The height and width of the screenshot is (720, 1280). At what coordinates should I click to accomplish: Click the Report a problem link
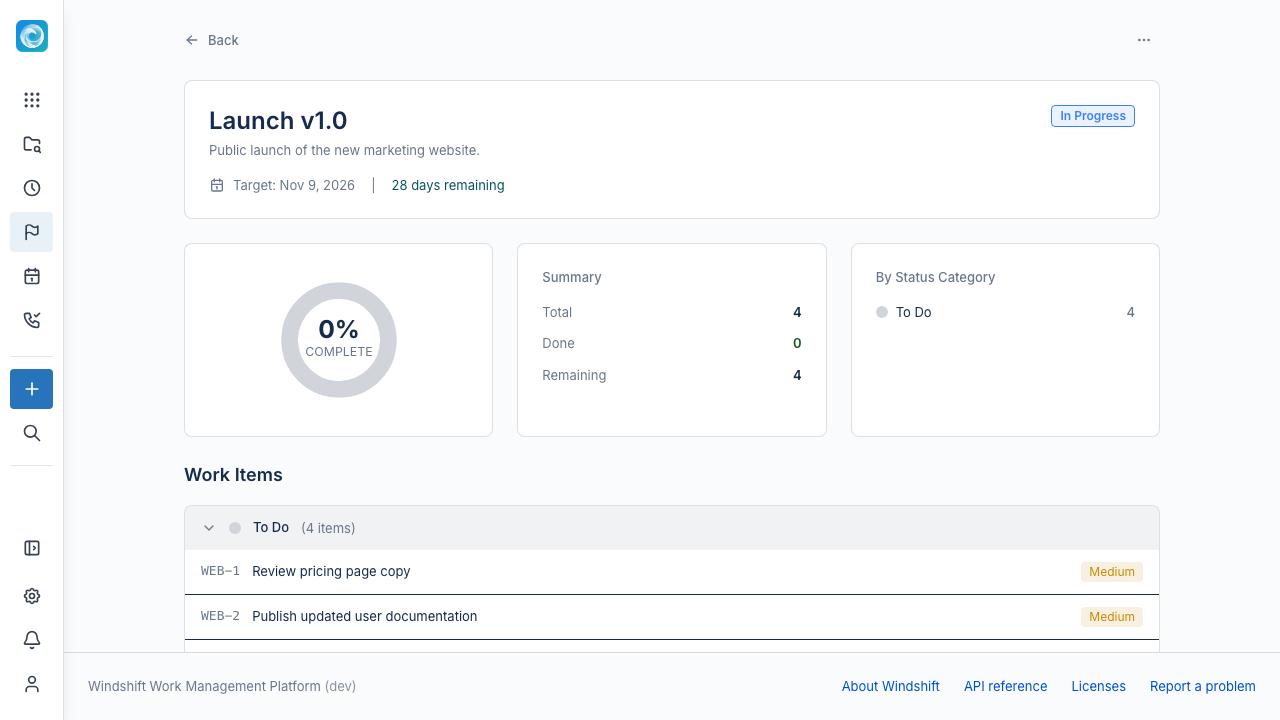[x=1203, y=686]
